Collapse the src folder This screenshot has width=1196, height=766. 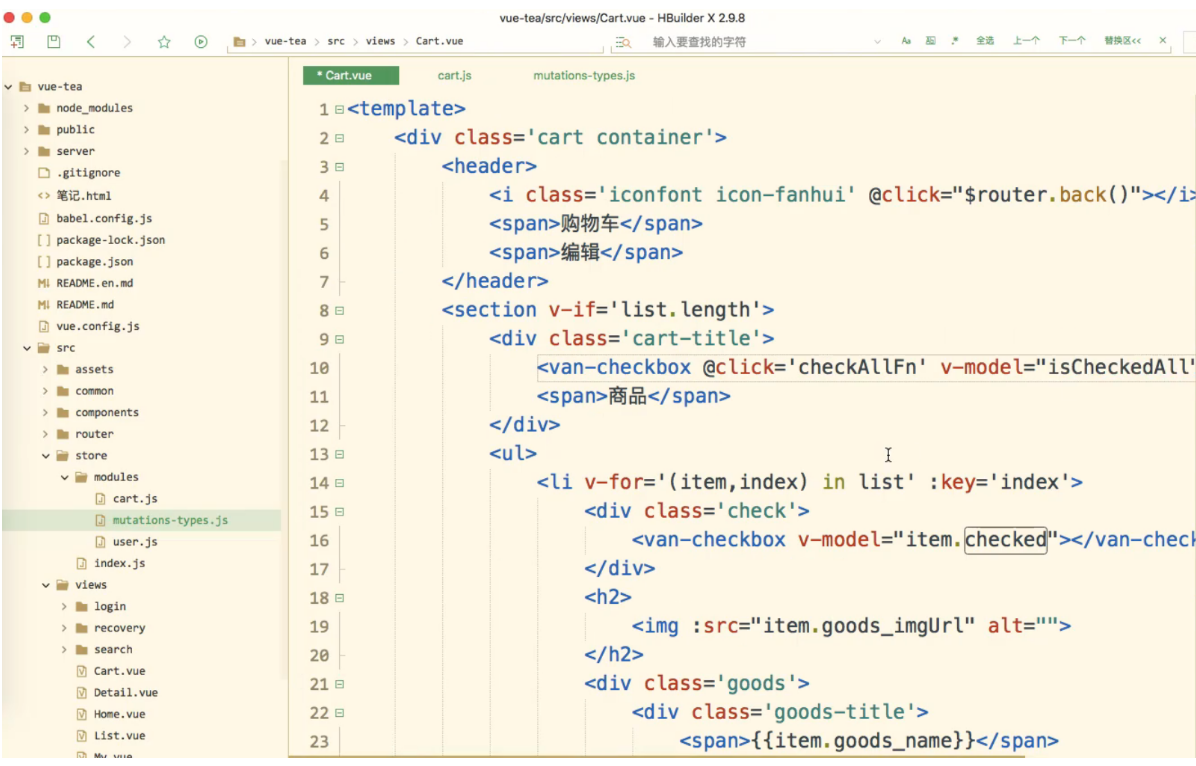27,348
